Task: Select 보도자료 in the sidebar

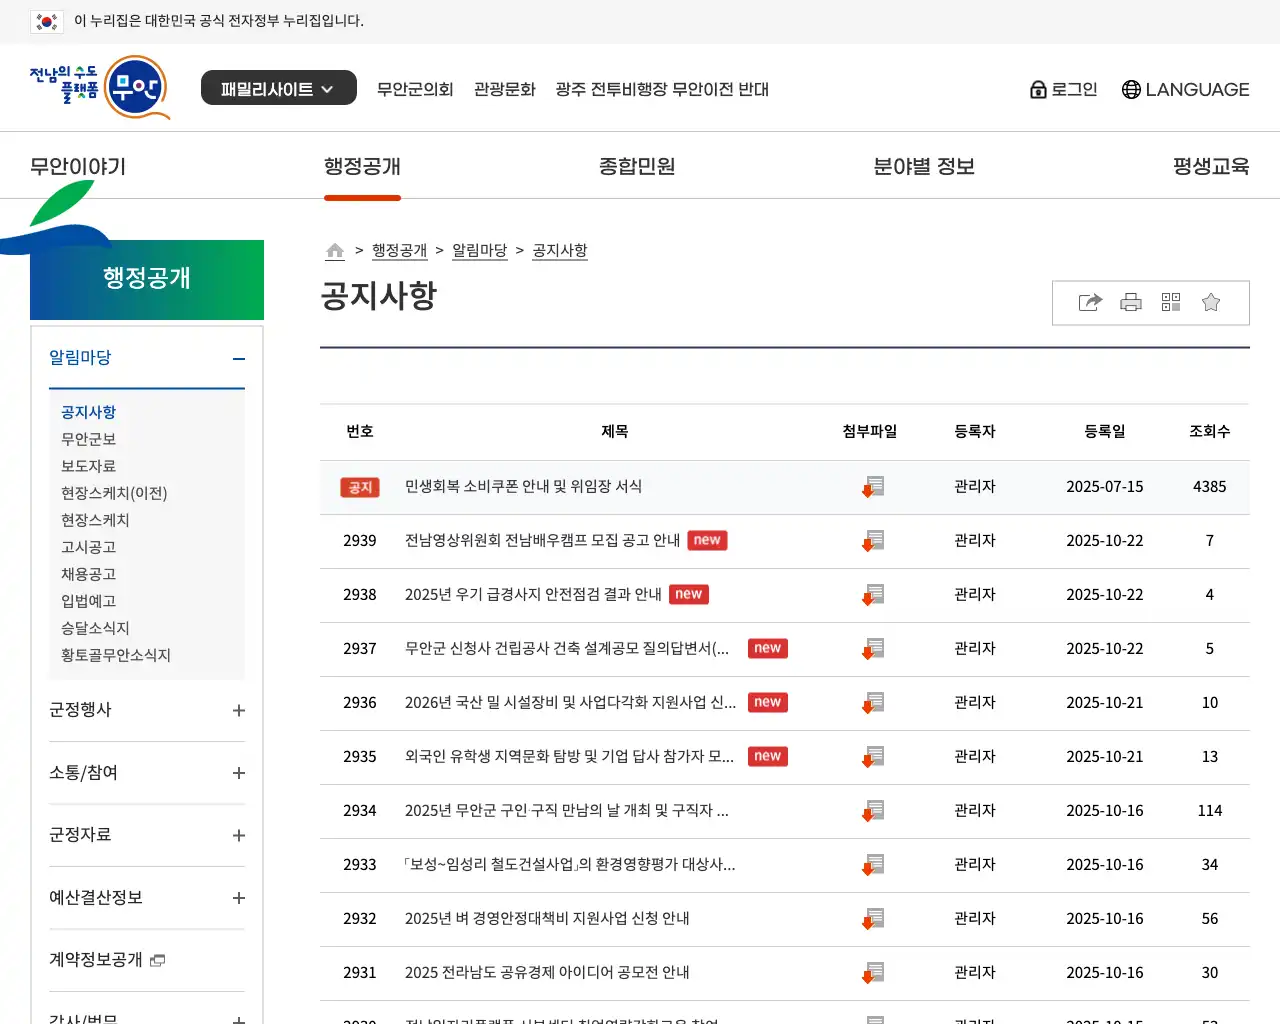Action: click(x=88, y=466)
